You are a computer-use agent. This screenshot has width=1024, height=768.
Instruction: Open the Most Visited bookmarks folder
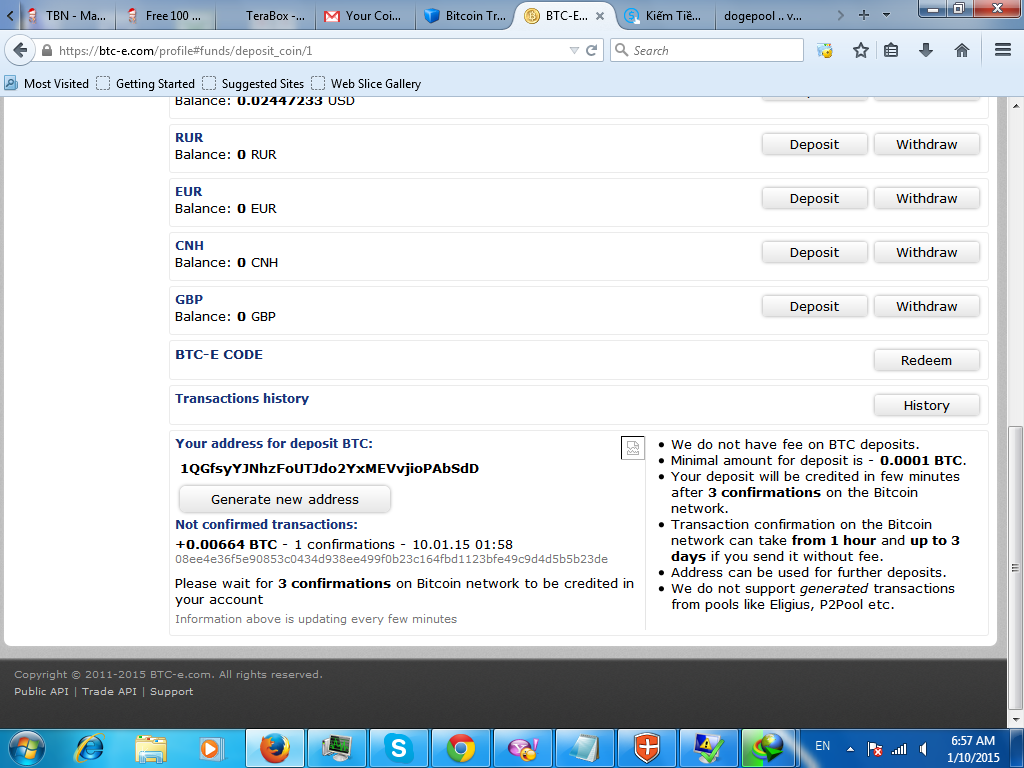pyautogui.click(x=46, y=84)
